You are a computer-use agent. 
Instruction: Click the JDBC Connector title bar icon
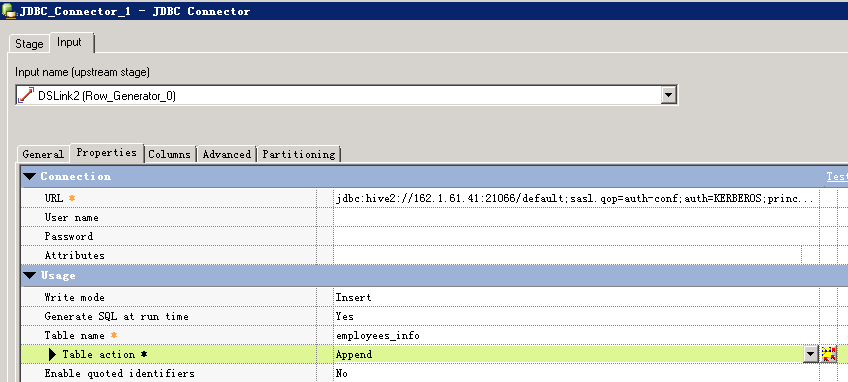pos(9,10)
